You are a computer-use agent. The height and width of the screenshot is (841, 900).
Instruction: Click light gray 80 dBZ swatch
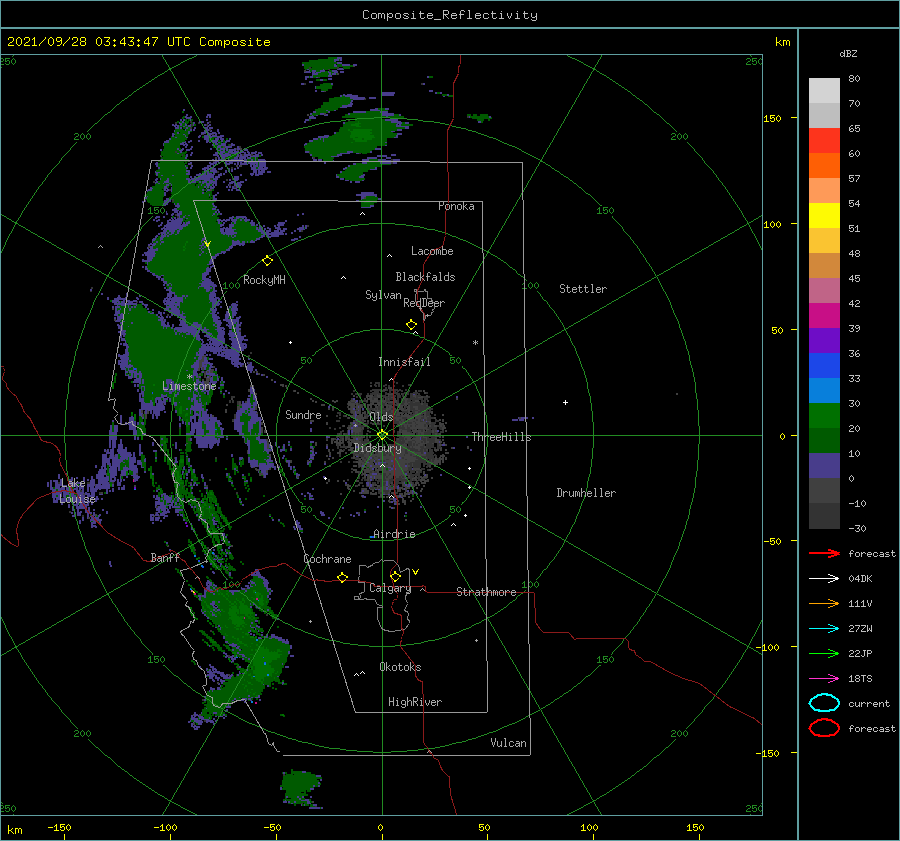824,91
